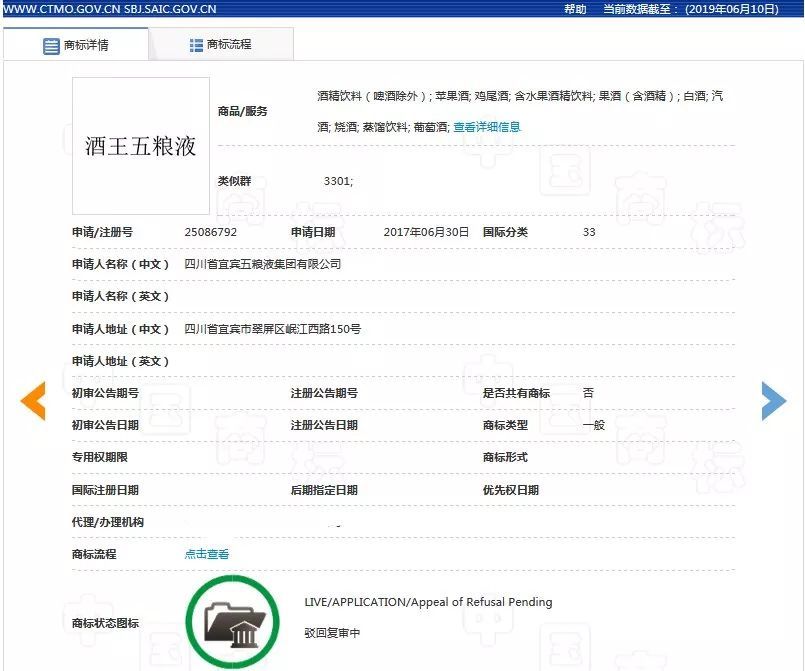Screen dimensions: 805x671
Task: Click the 驳回复审中 status text
Action: click(332, 633)
